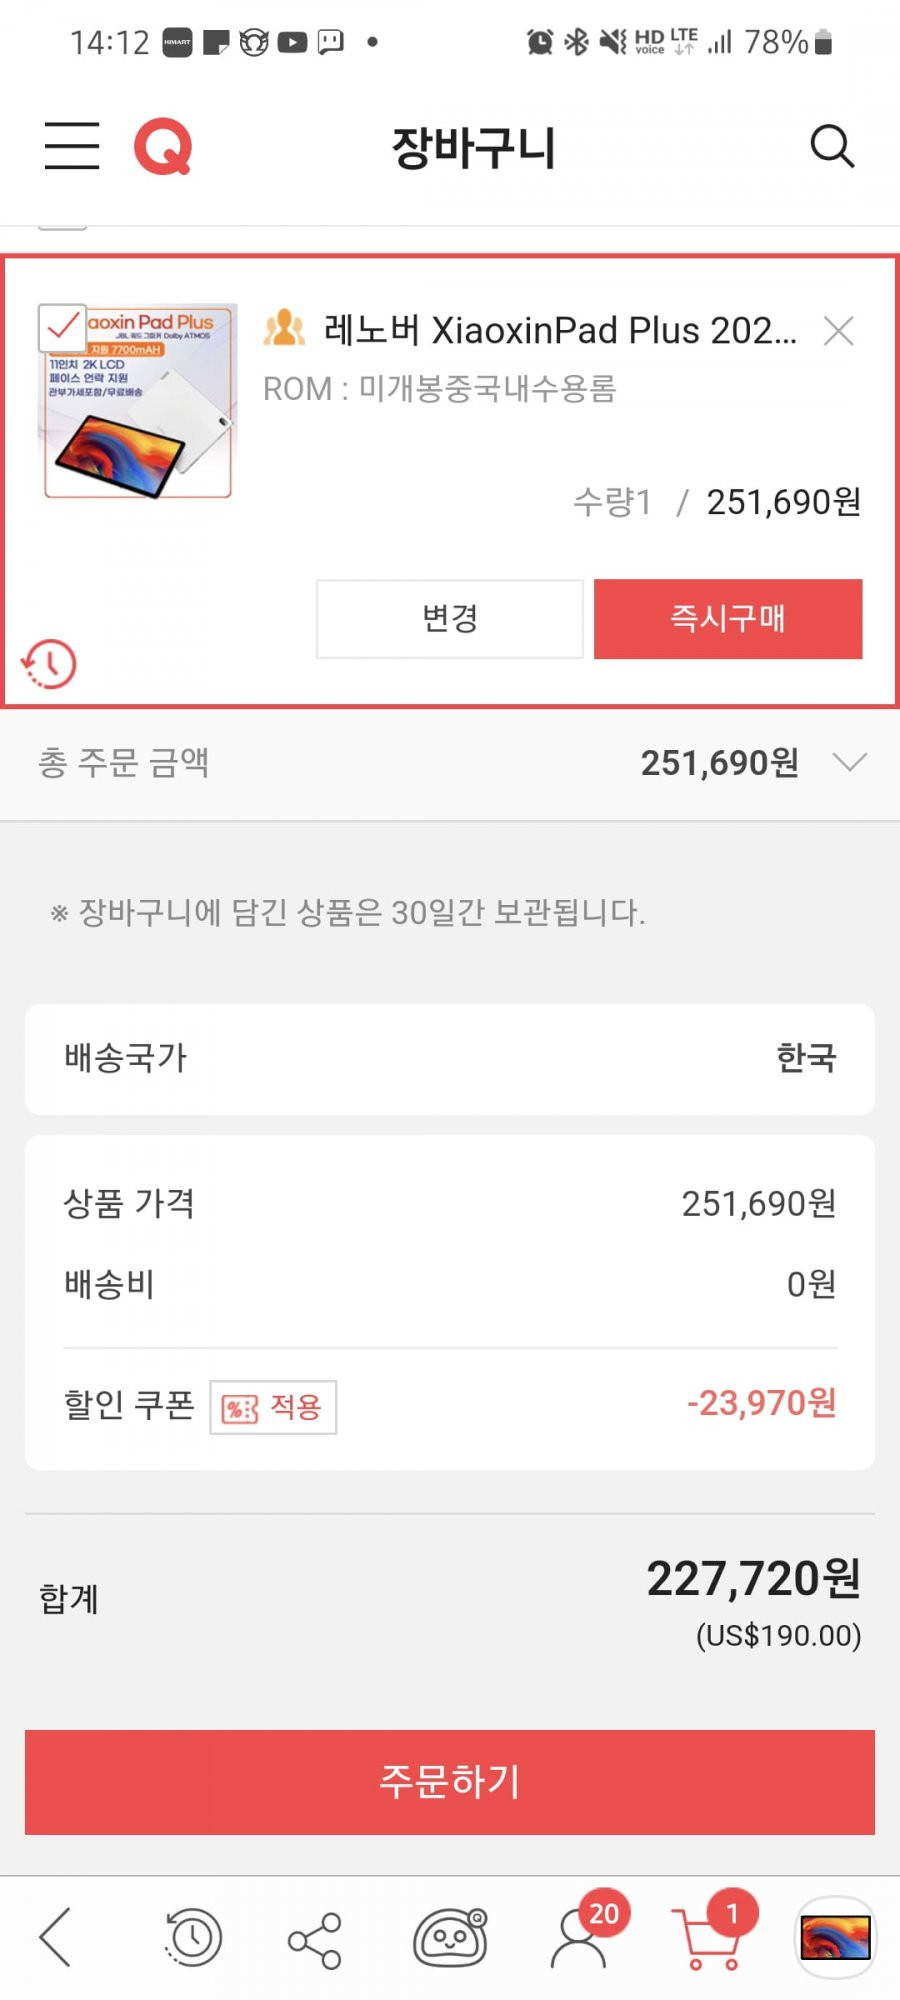Open the tablet thumbnail in bottom bar
Image resolution: width=900 pixels, height=2000 pixels.
835,1937
